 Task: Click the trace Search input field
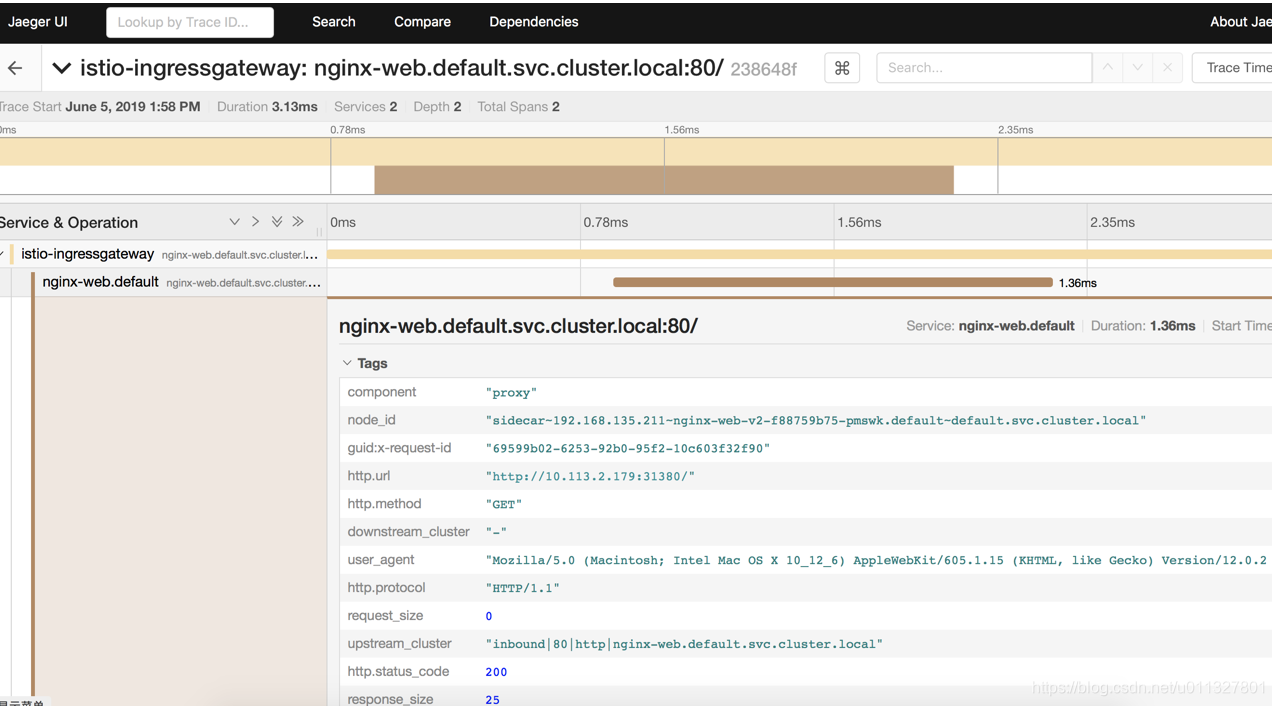(984, 68)
